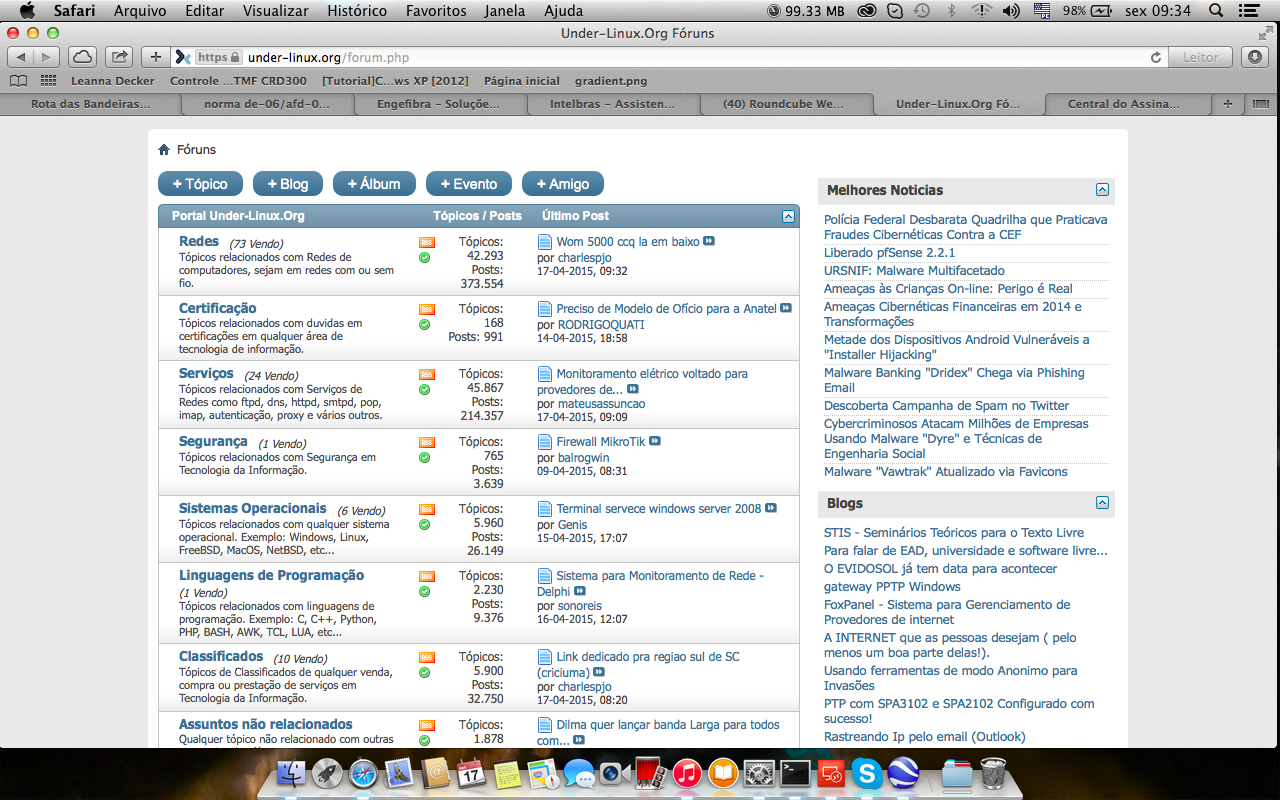Click the 'Leitor' reader button
This screenshot has height=800, width=1280.
click(x=1201, y=57)
